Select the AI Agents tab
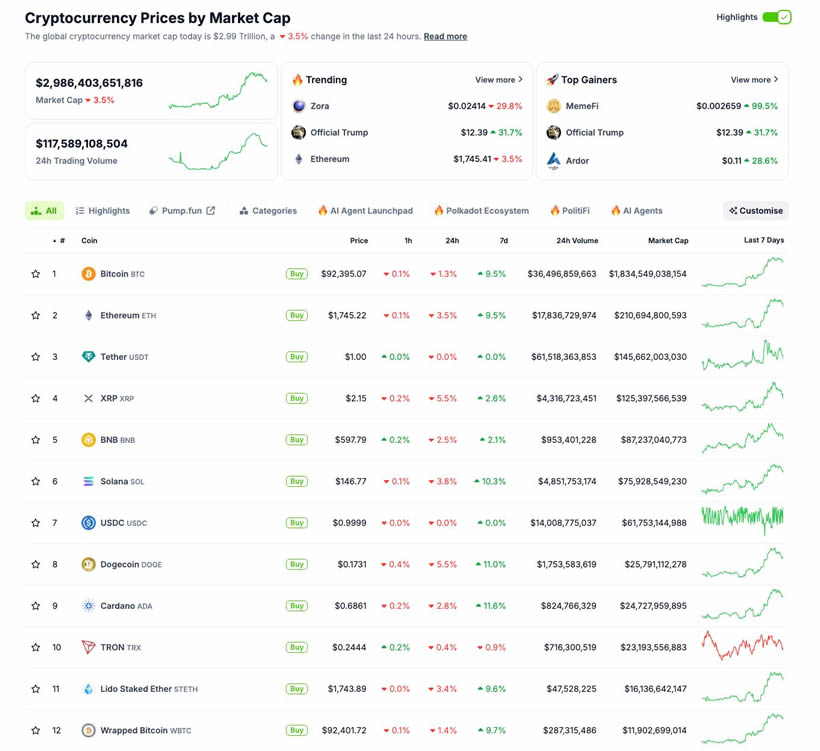The height and width of the screenshot is (751, 820). pyautogui.click(x=637, y=211)
